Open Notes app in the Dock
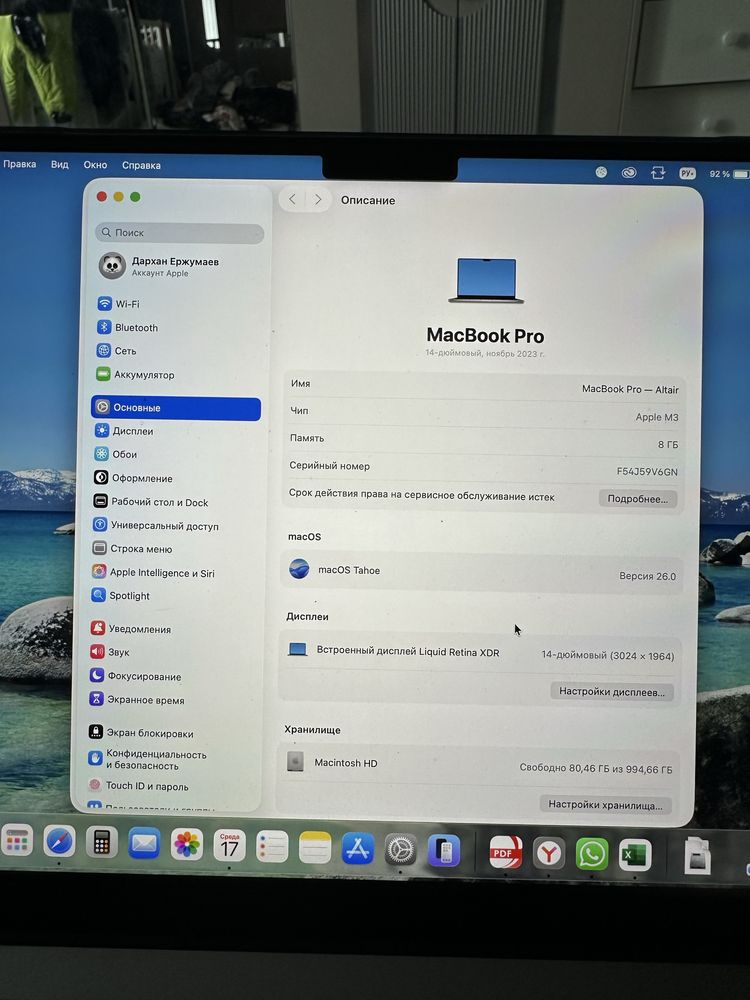 pyautogui.click(x=315, y=848)
